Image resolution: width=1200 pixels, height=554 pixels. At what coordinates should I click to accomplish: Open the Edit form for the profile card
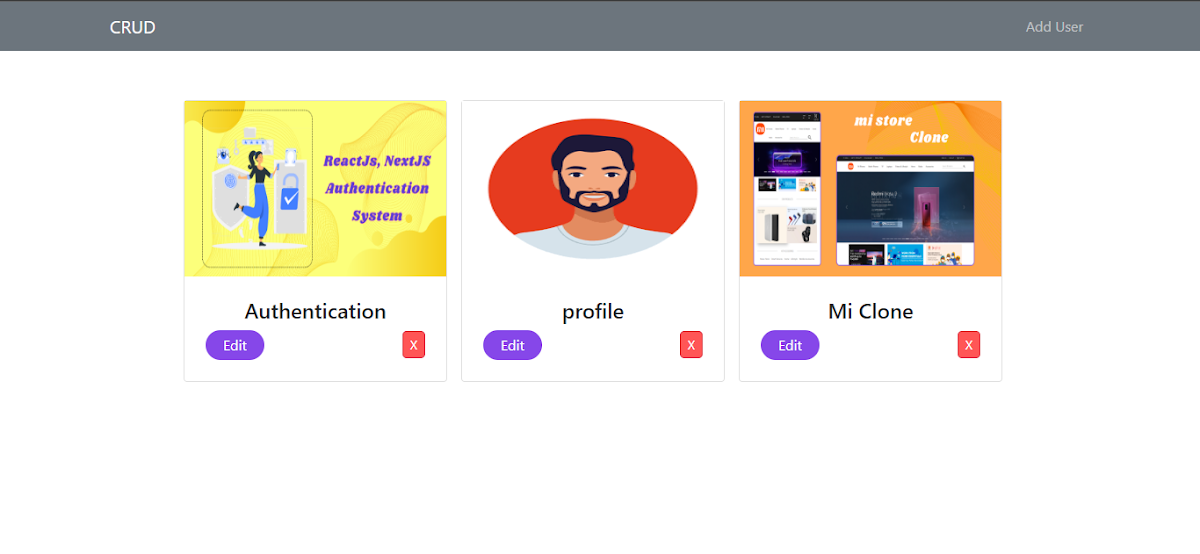point(512,345)
